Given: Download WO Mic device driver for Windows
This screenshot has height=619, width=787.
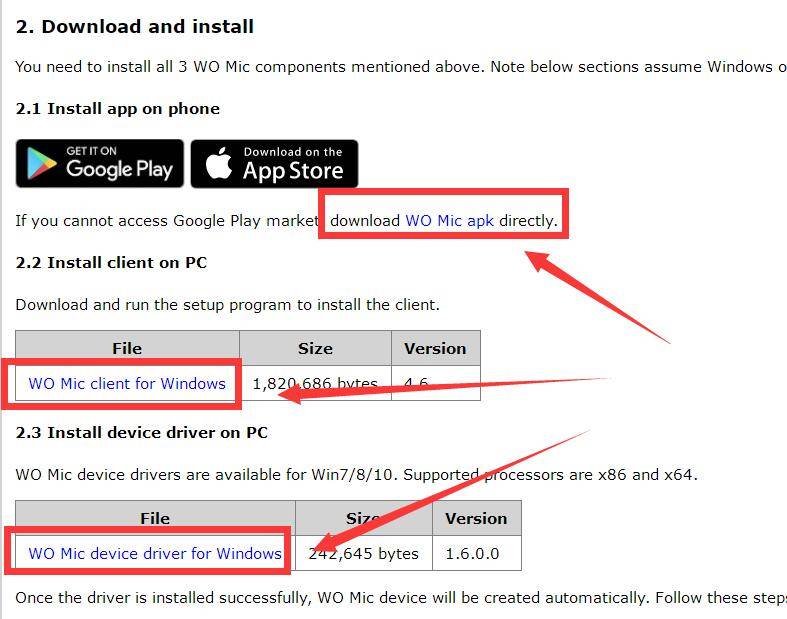Looking at the screenshot, I should tap(155, 553).
